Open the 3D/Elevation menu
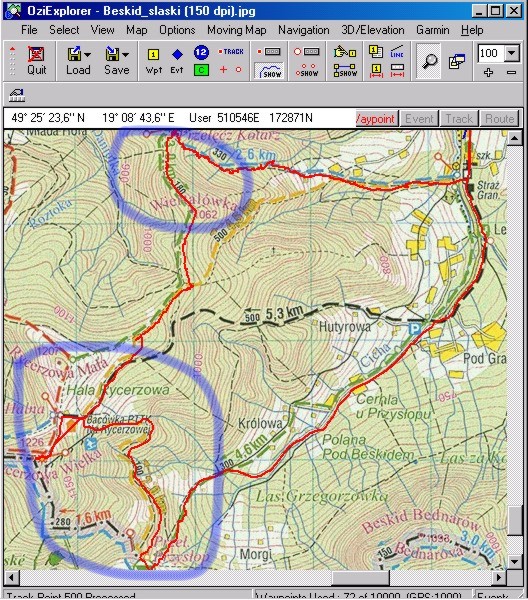 pyautogui.click(x=372, y=30)
